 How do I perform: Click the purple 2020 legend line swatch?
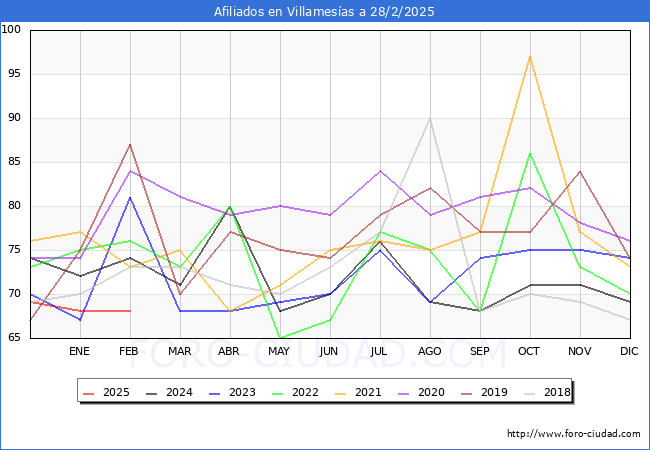404,393
